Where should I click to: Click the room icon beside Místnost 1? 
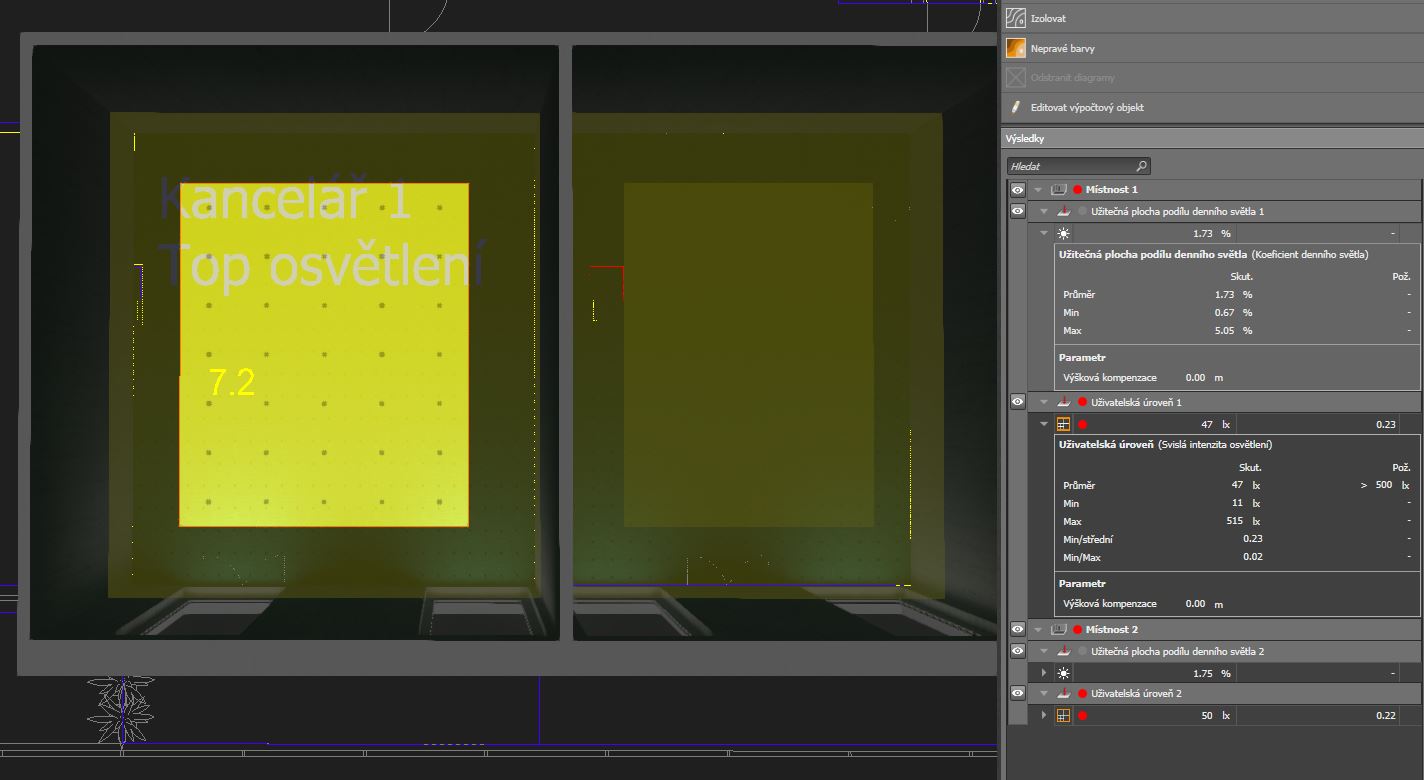1058,189
